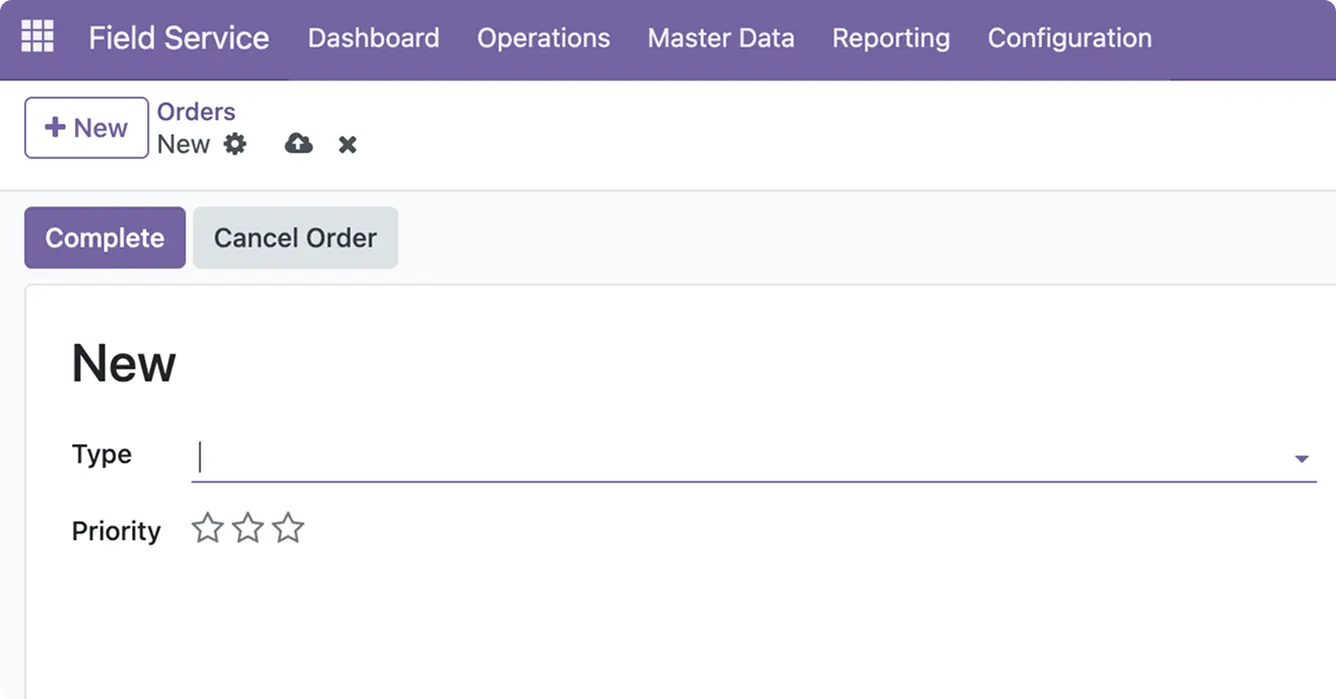Create a record with + New button

86,128
